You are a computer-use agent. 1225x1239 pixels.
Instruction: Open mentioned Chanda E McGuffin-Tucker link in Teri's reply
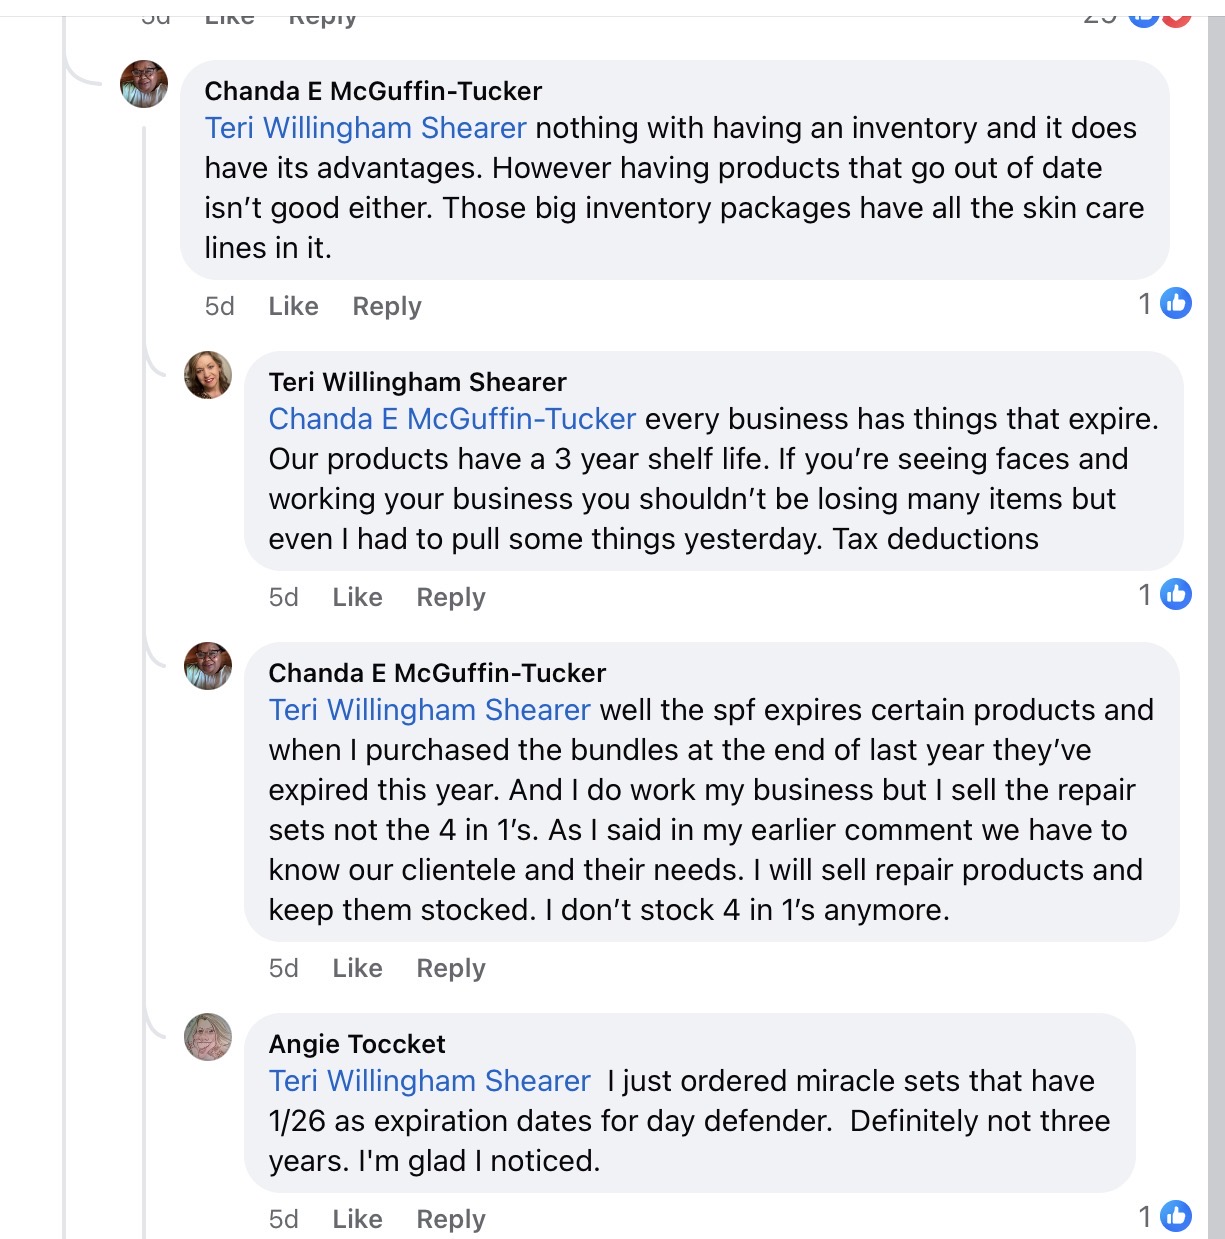pyautogui.click(x=452, y=419)
